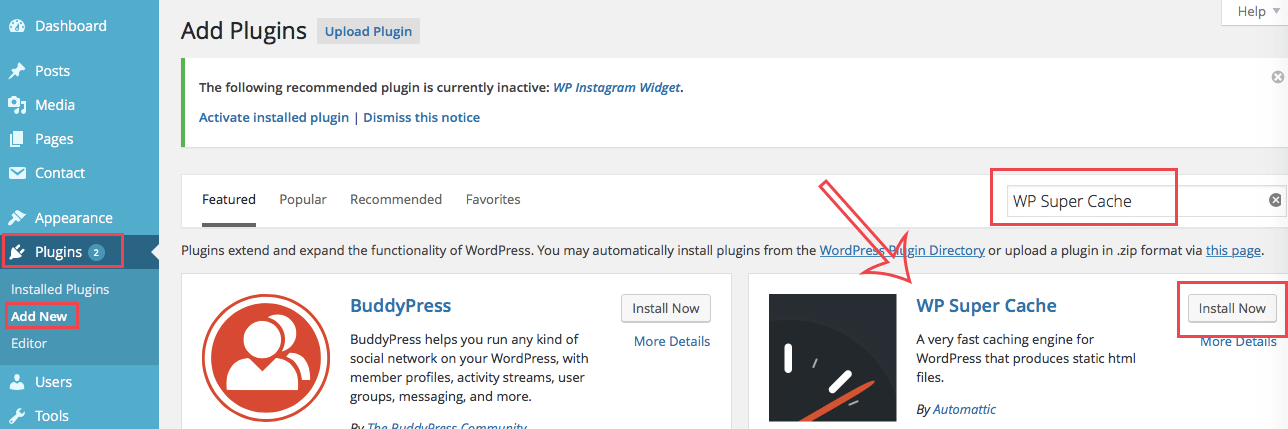The width and height of the screenshot is (1288, 429).
Task: Open the Recommended plugins tab
Action: click(396, 200)
